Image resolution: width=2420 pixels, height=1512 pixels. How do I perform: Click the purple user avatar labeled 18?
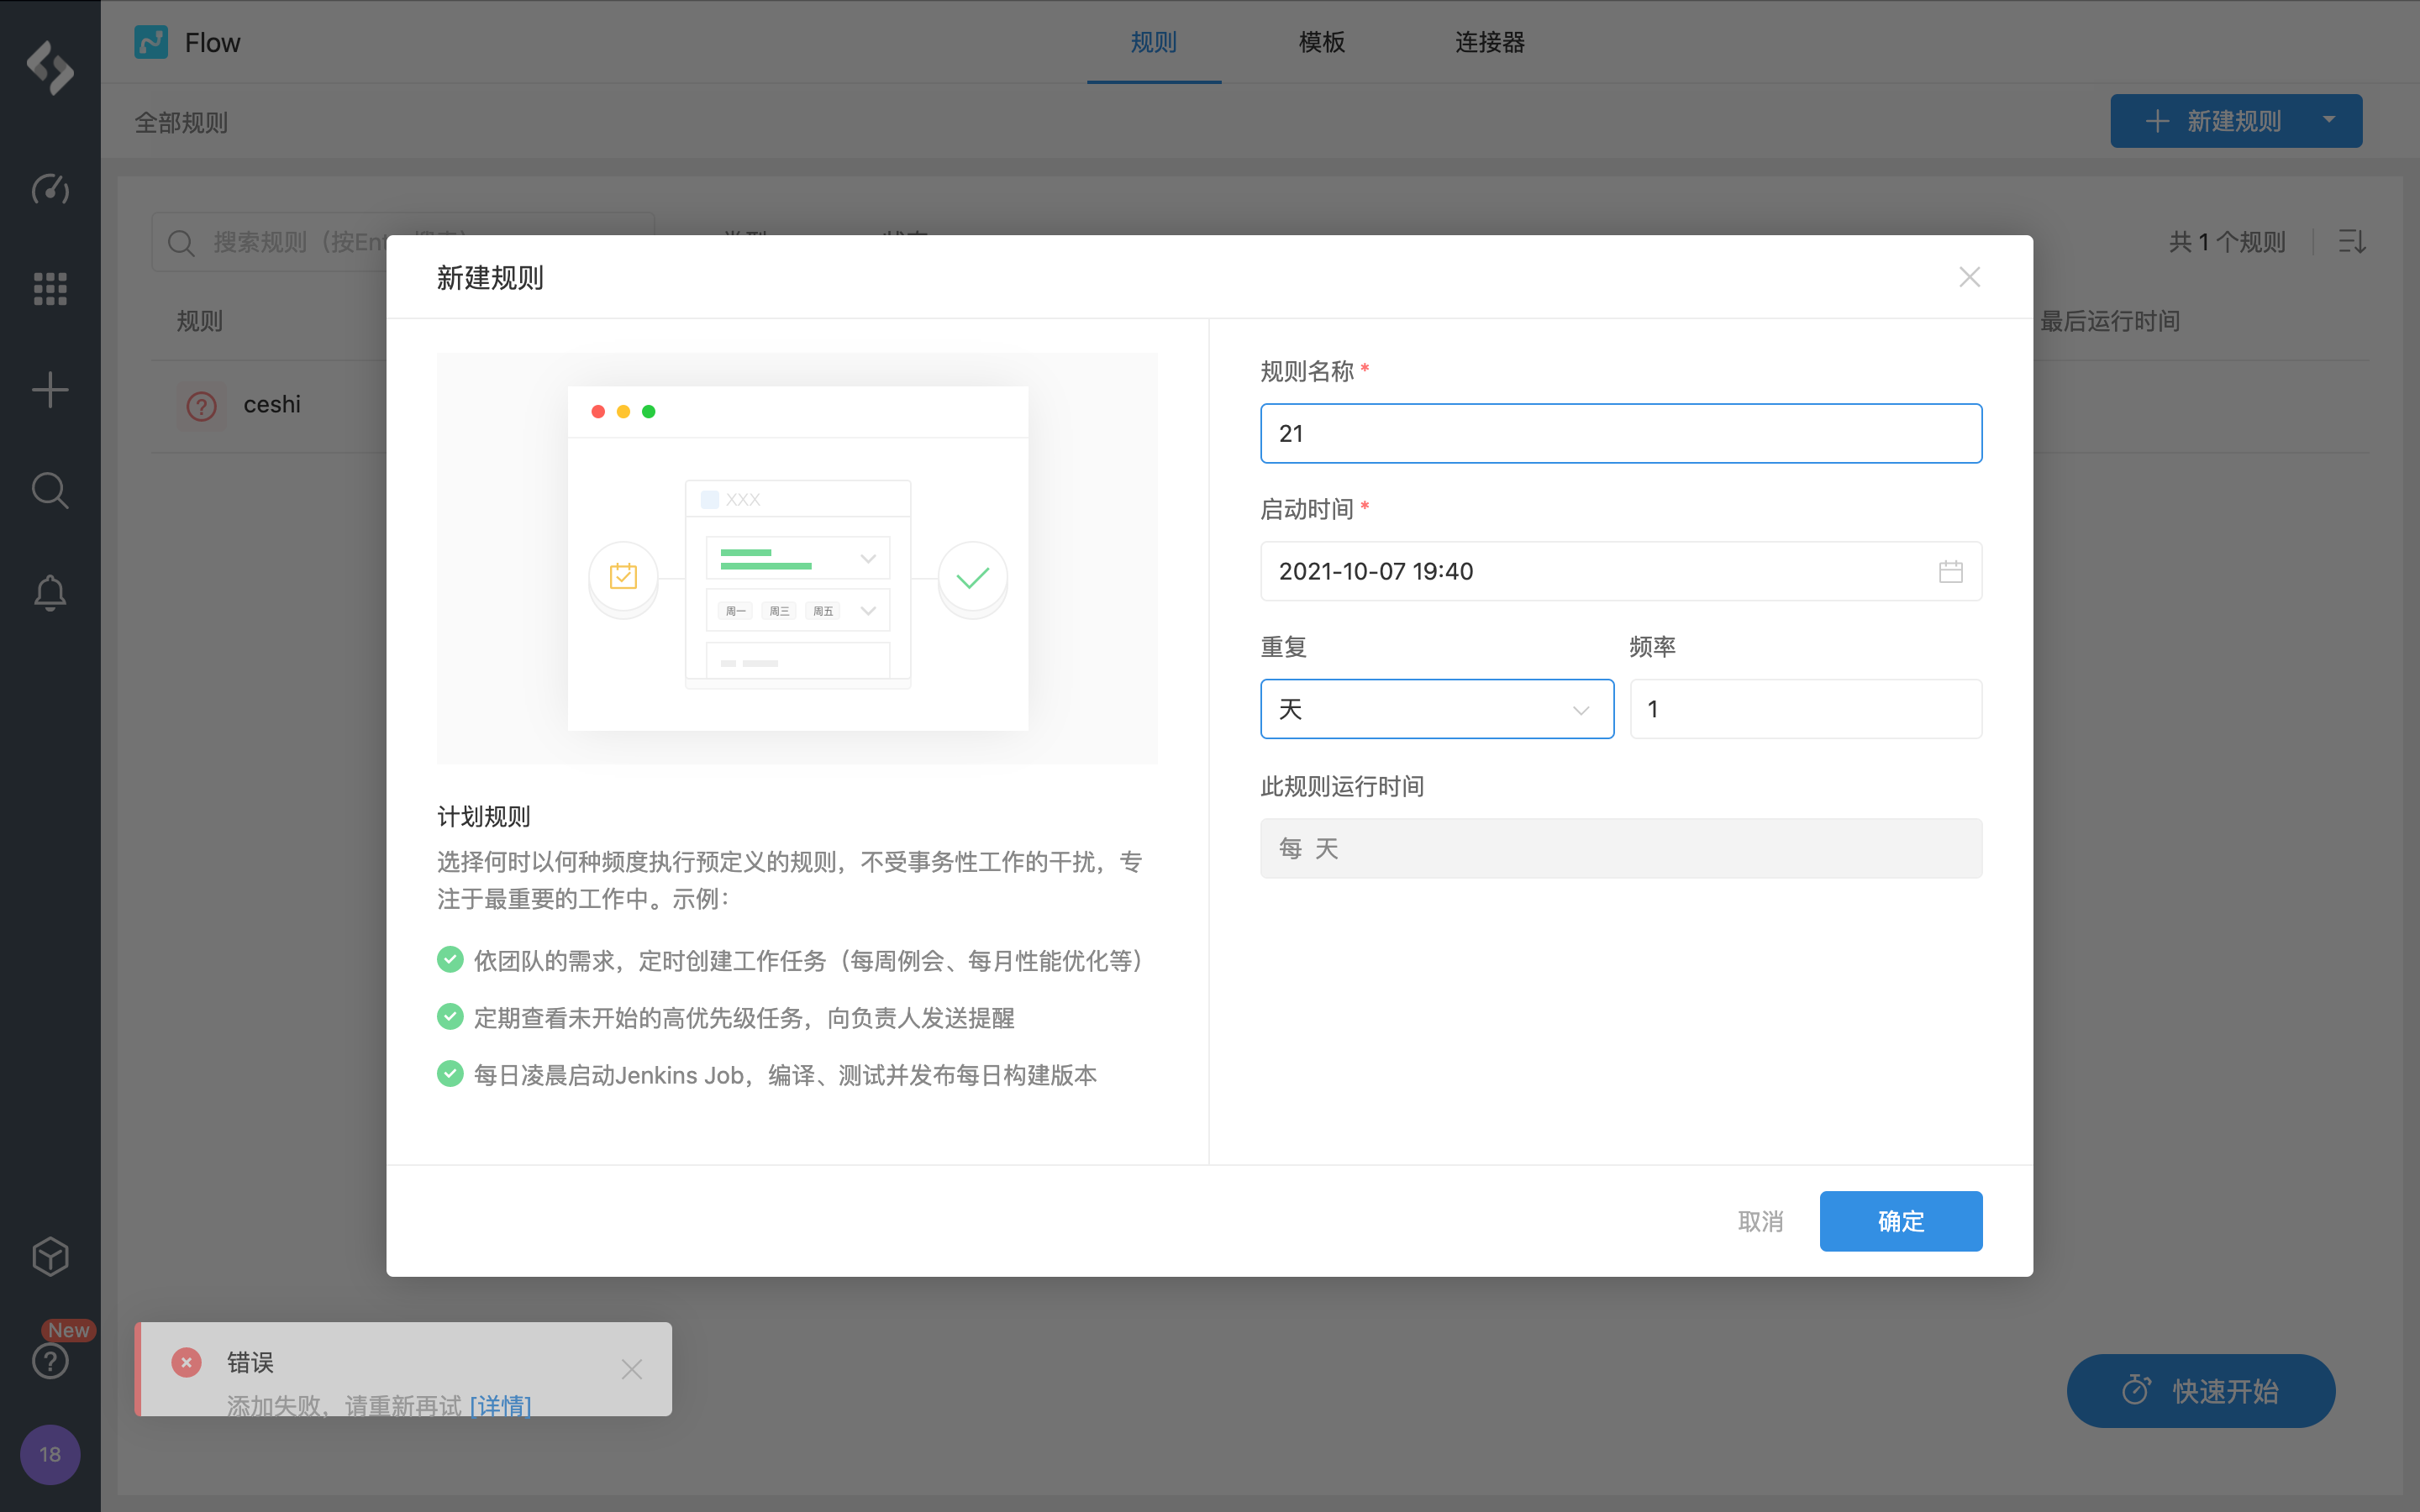(x=50, y=1454)
